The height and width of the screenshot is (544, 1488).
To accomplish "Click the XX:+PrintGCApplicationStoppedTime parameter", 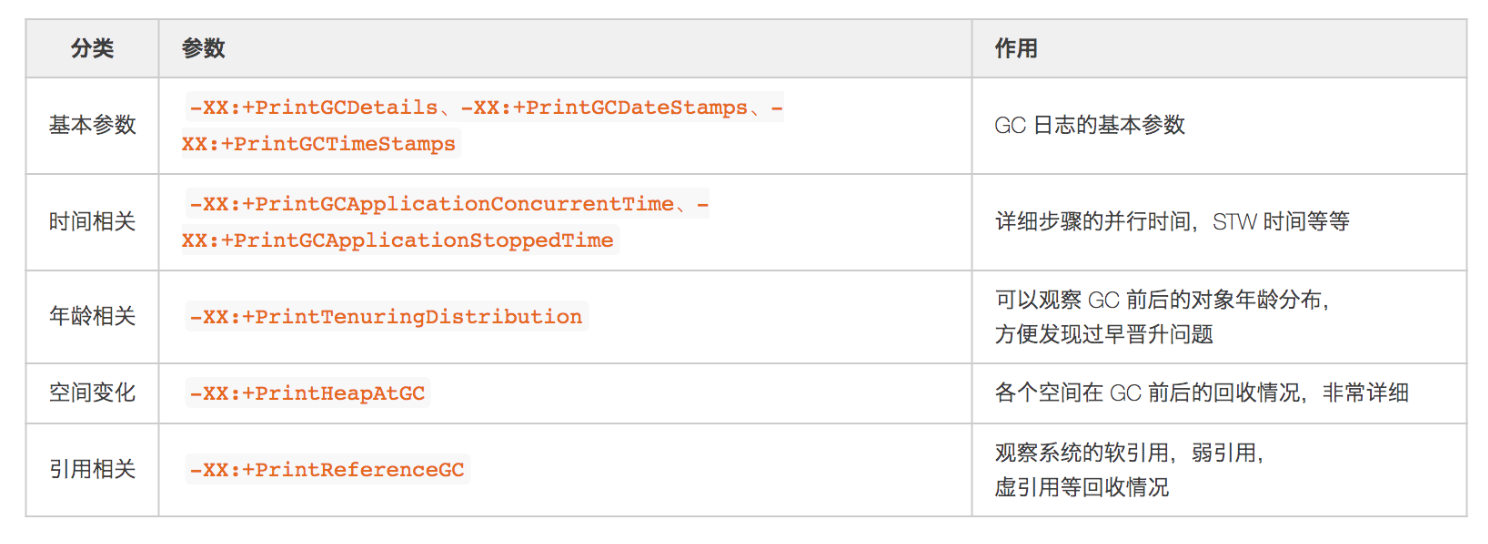I will point(397,240).
